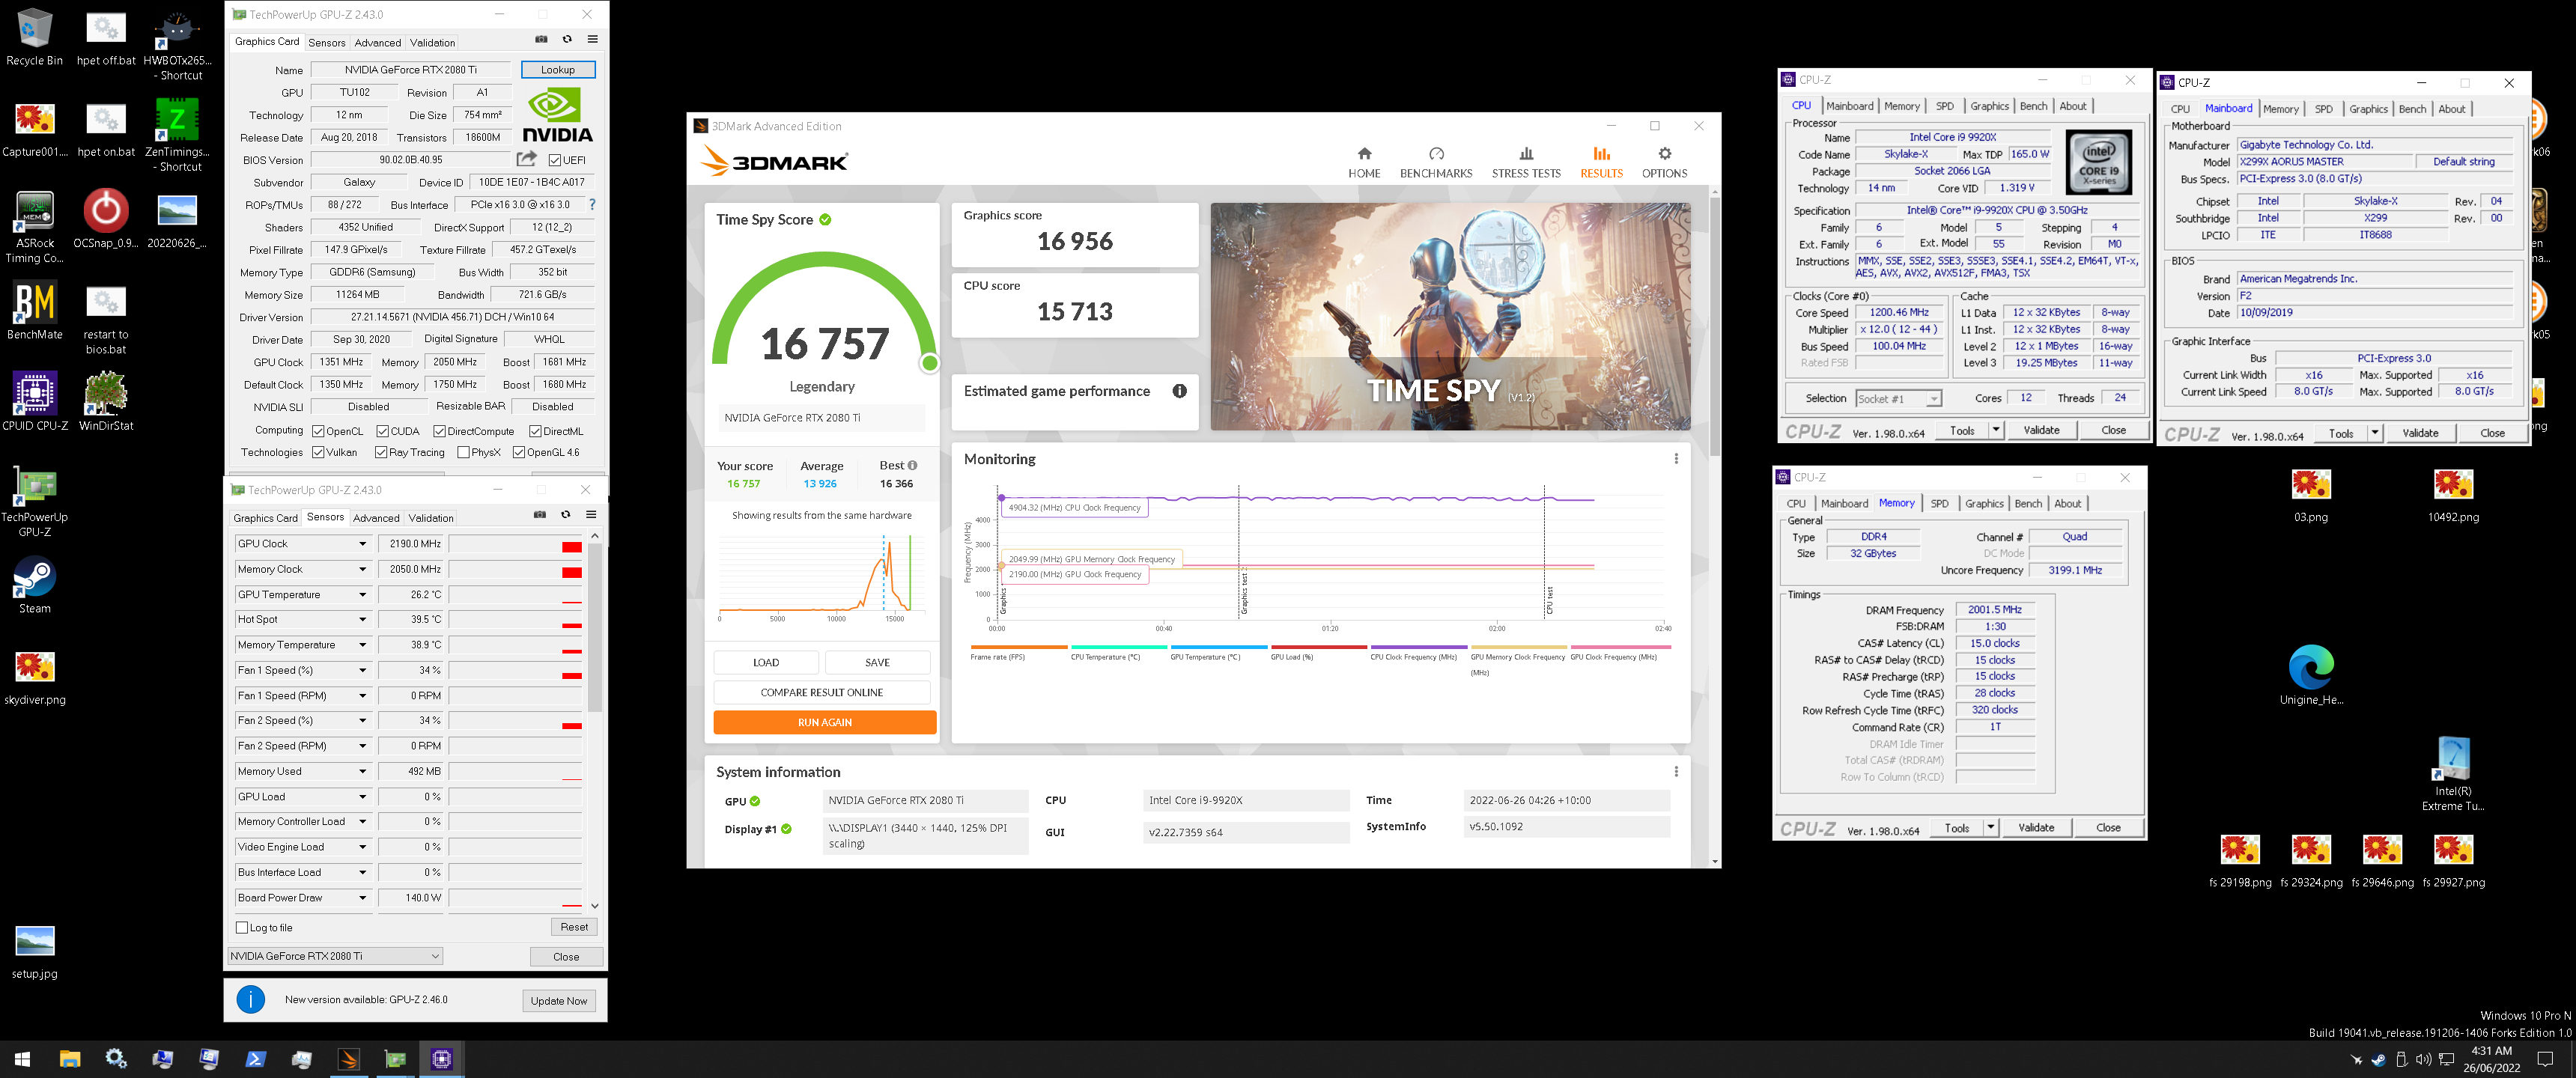Open the Recycle Bin desktop icon

tap(34, 38)
